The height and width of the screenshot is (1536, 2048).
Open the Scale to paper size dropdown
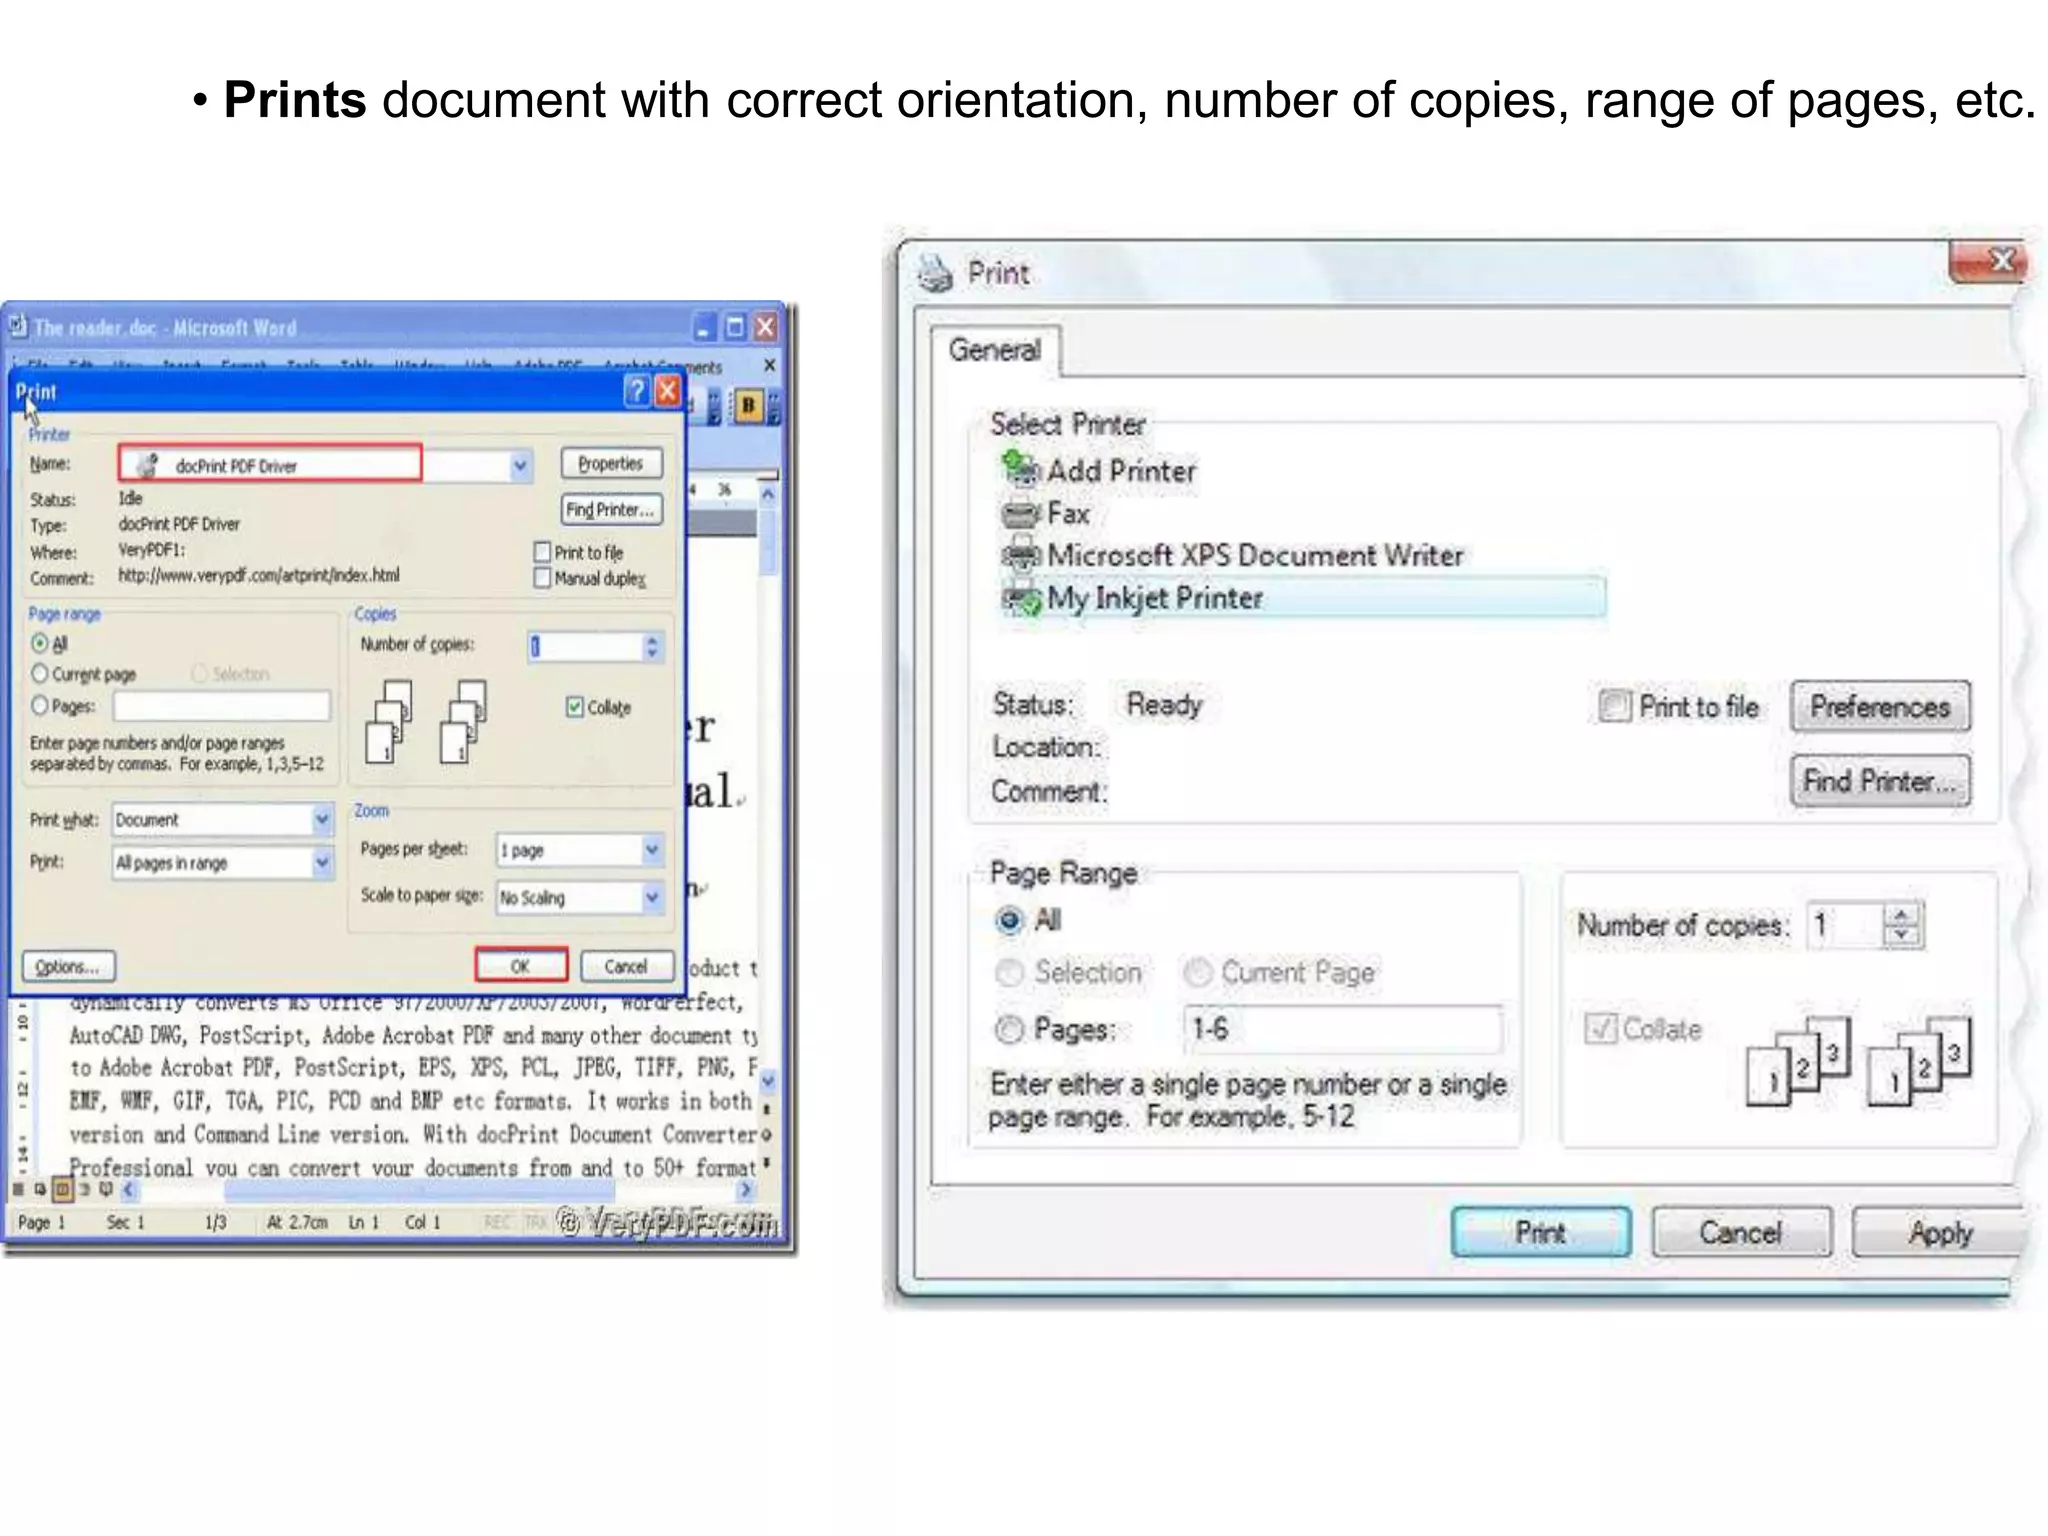pyautogui.click(x=652, y=897)
